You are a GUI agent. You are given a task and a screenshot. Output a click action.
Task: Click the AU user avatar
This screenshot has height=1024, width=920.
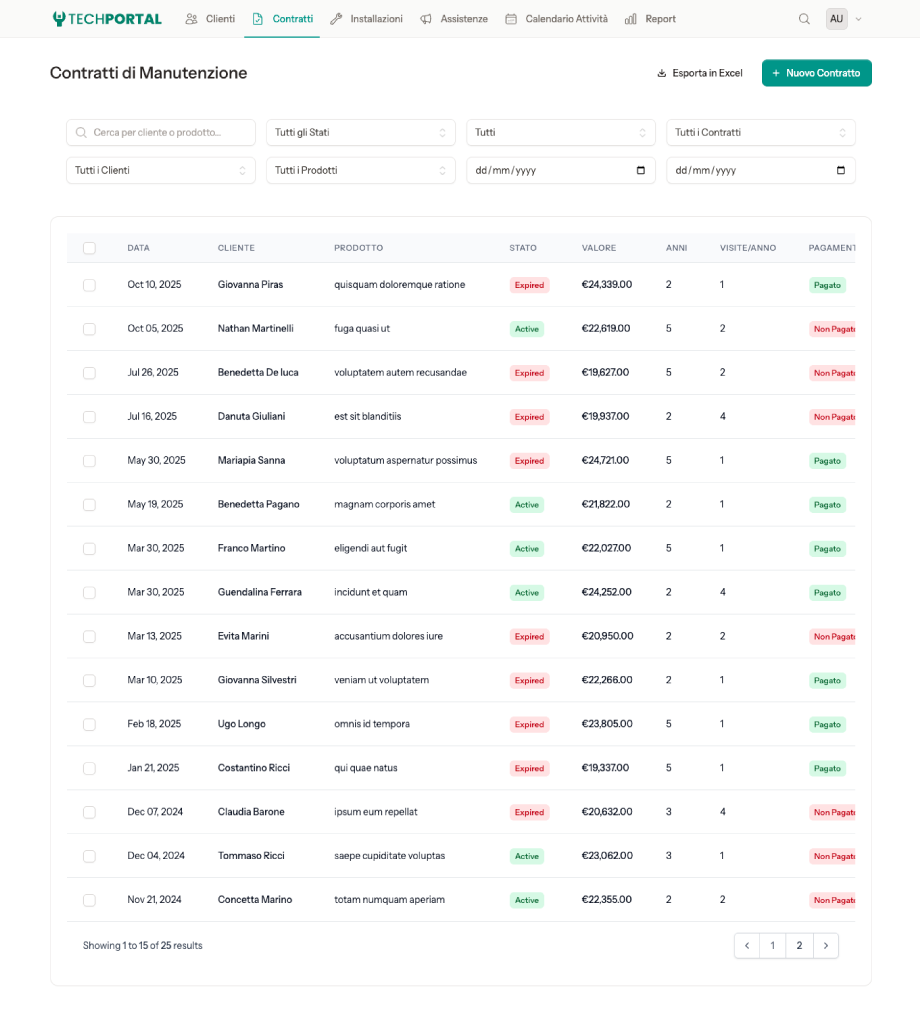[x=836, y=18]
